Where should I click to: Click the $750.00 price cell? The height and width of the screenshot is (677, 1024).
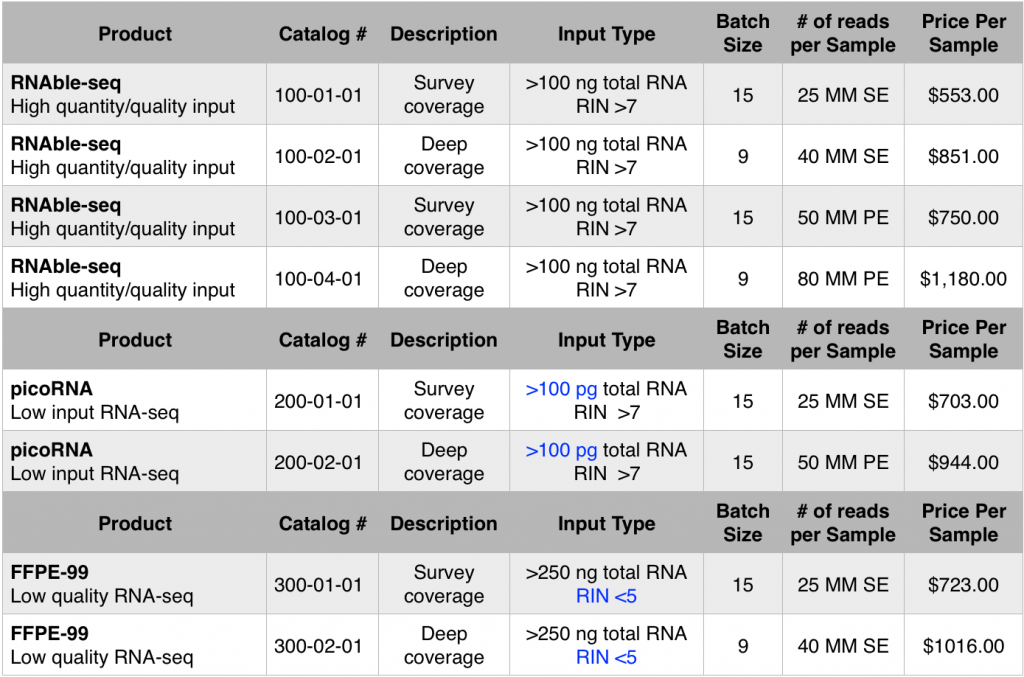[963, 217]
